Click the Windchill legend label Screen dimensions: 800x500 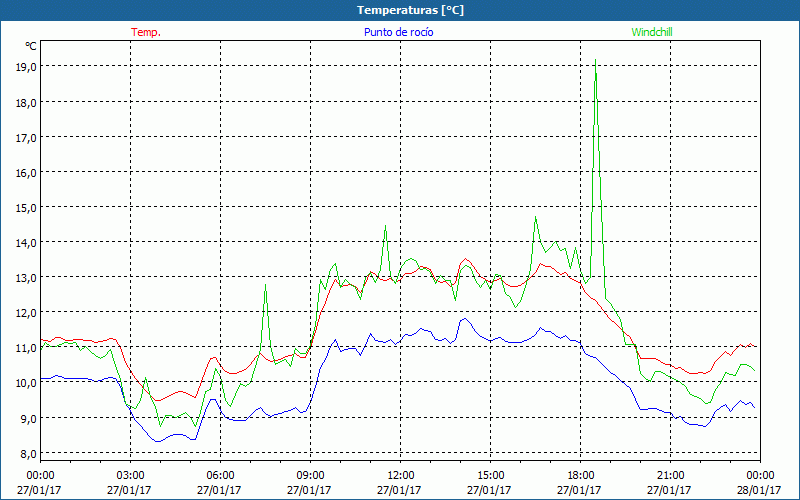pos(652,32)
